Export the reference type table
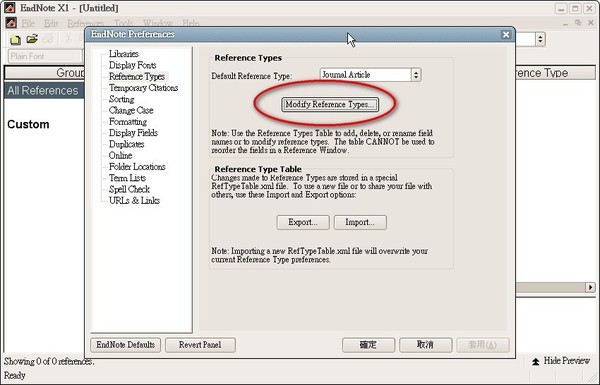 pyautogui.click(x=303, y=222)
